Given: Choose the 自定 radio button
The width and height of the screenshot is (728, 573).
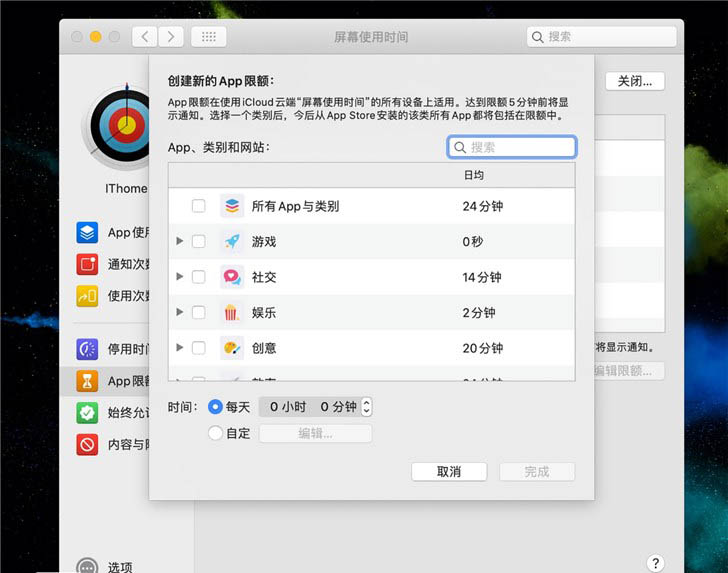Looking at the screenshot, I should click(x=215, y=434).
